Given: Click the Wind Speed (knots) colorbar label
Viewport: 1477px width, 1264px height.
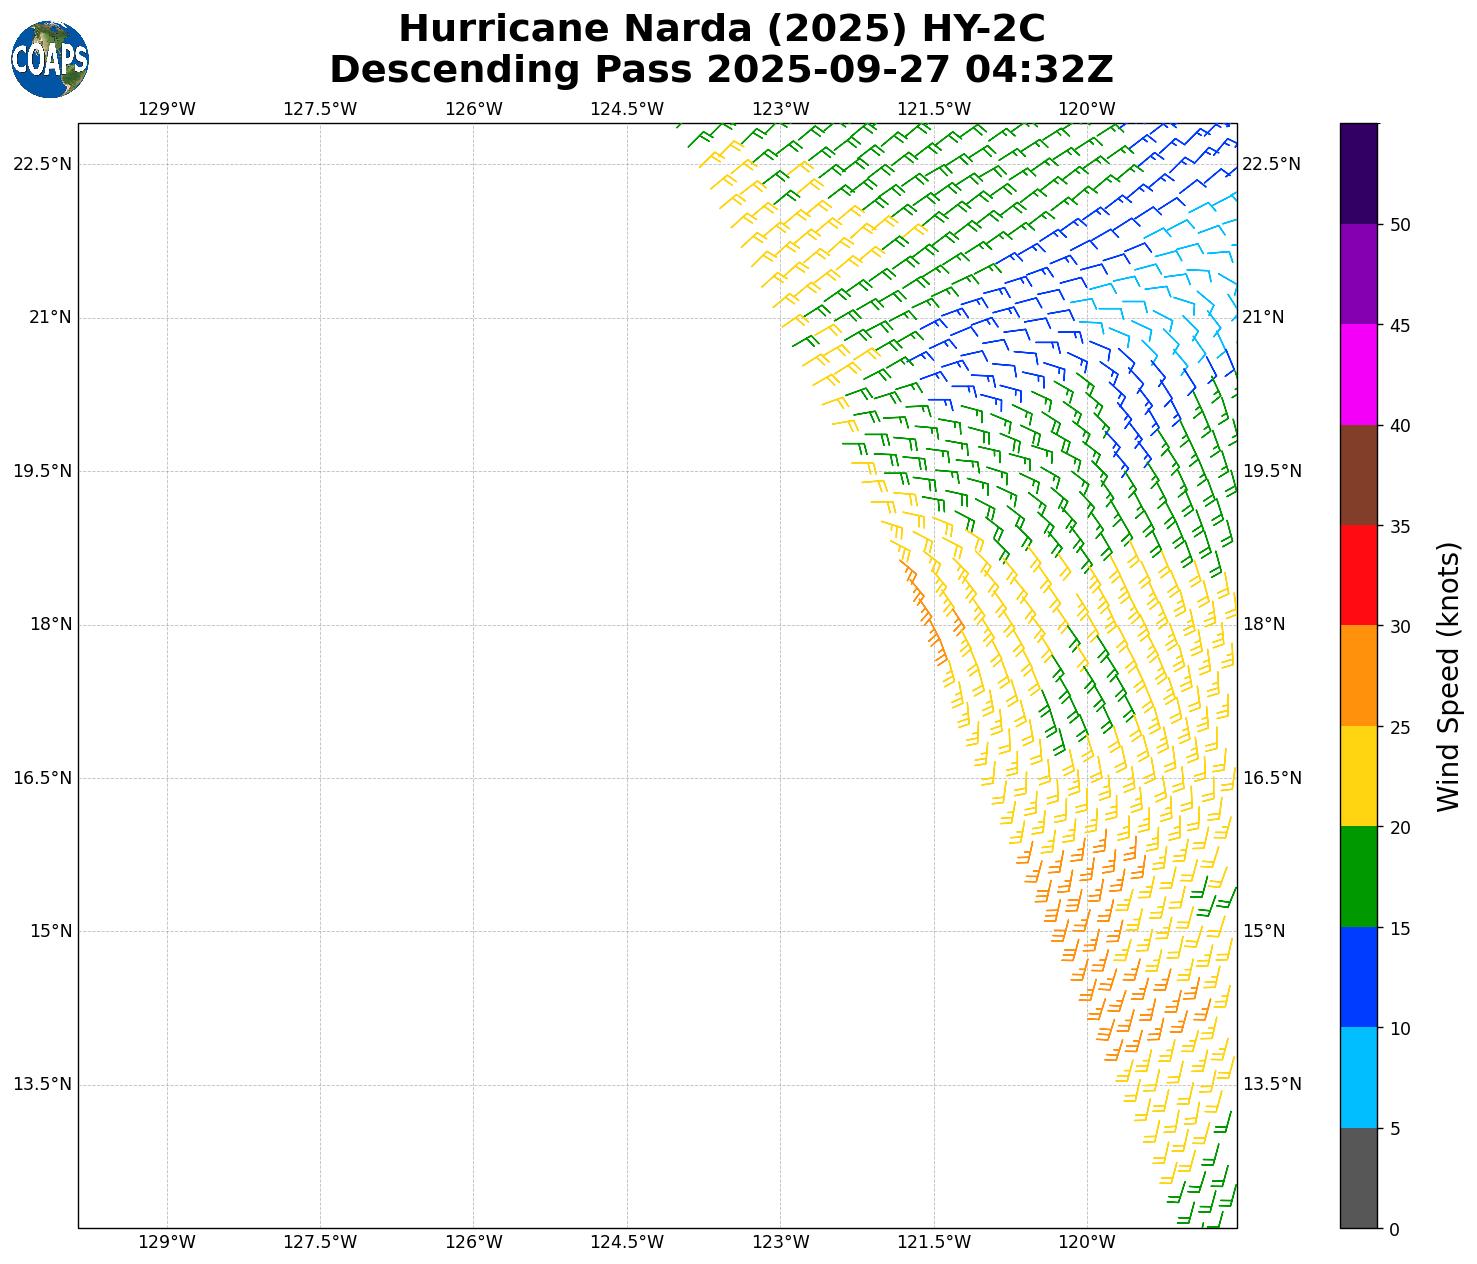Looking at the screenshot, I should click(1447, 677).
